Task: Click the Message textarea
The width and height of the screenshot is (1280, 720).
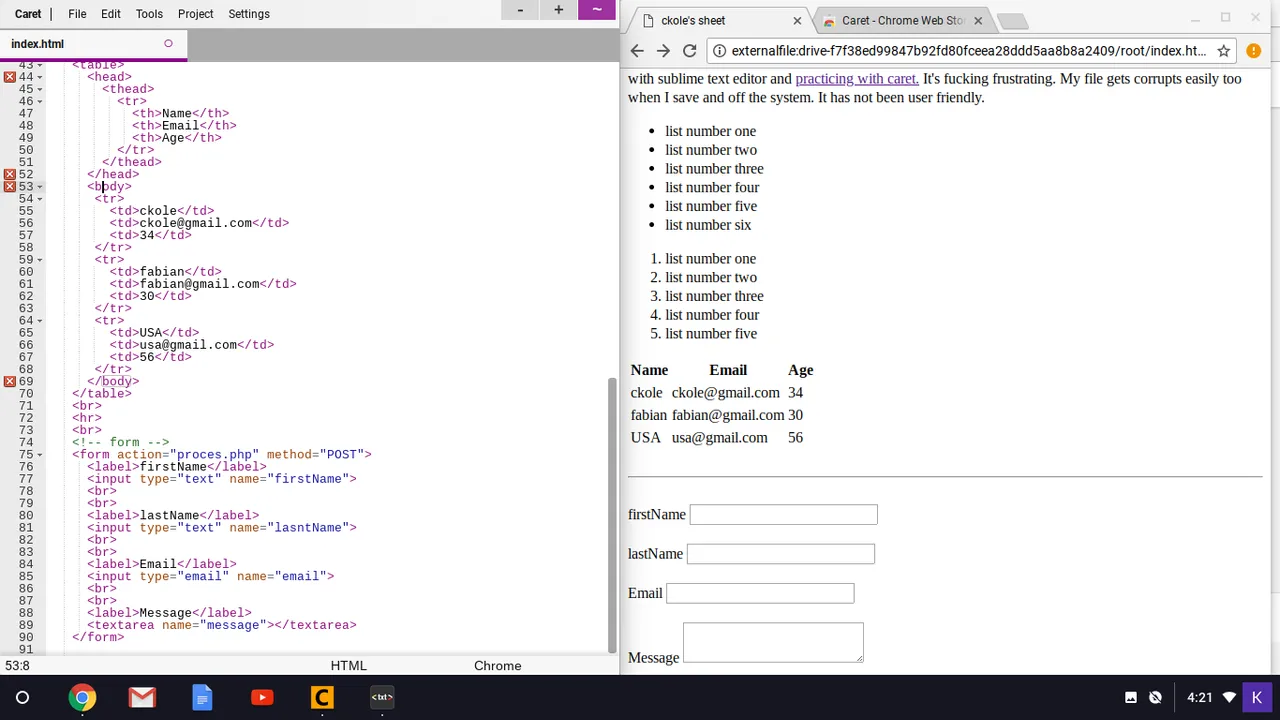Action: (x=773, y=642)
